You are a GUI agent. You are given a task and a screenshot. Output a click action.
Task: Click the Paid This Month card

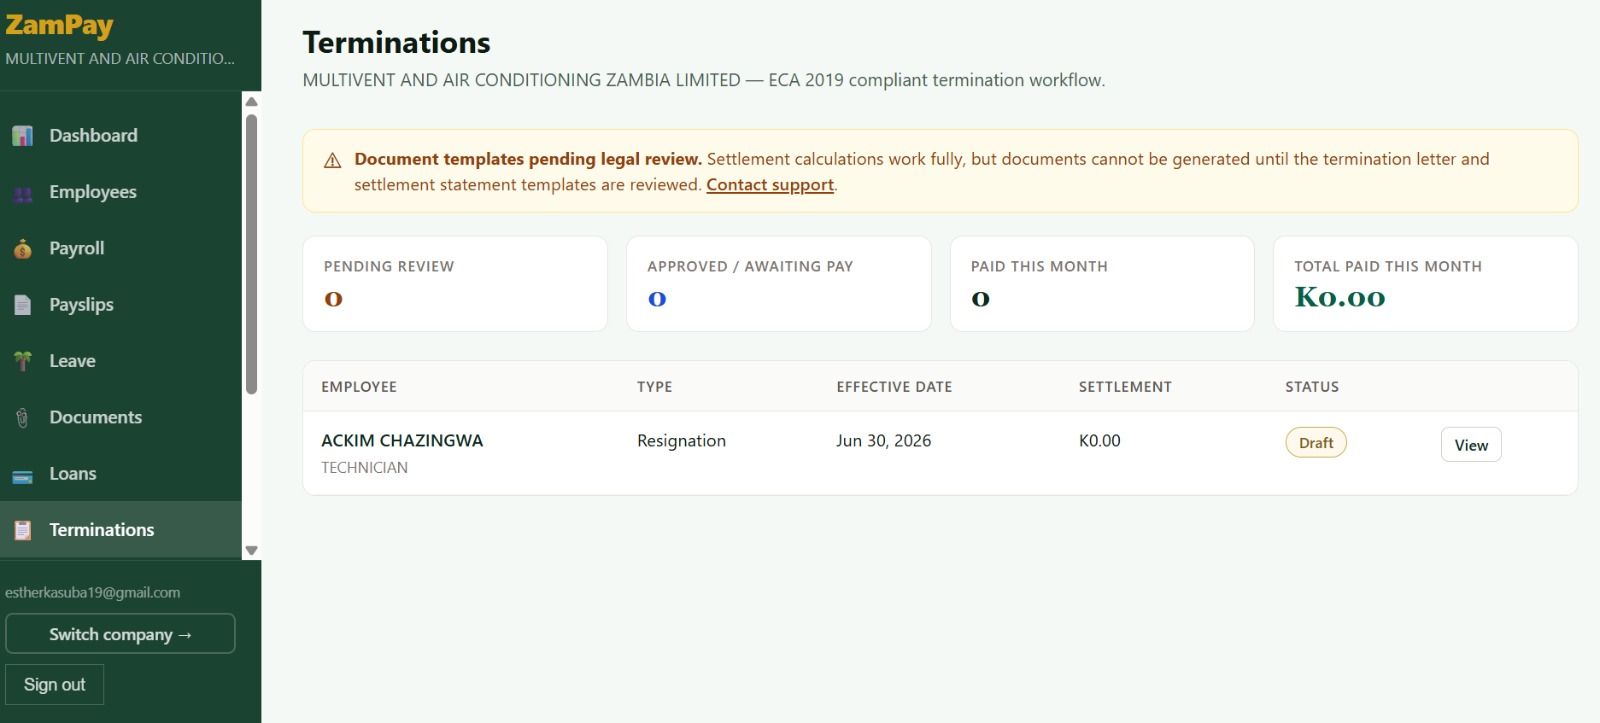tap(1102, 284)
